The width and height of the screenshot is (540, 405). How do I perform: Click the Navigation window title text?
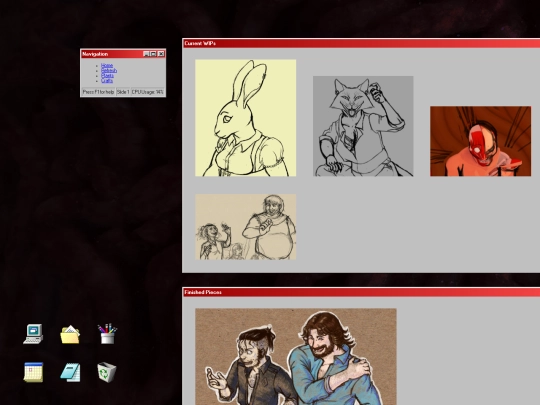95,54
